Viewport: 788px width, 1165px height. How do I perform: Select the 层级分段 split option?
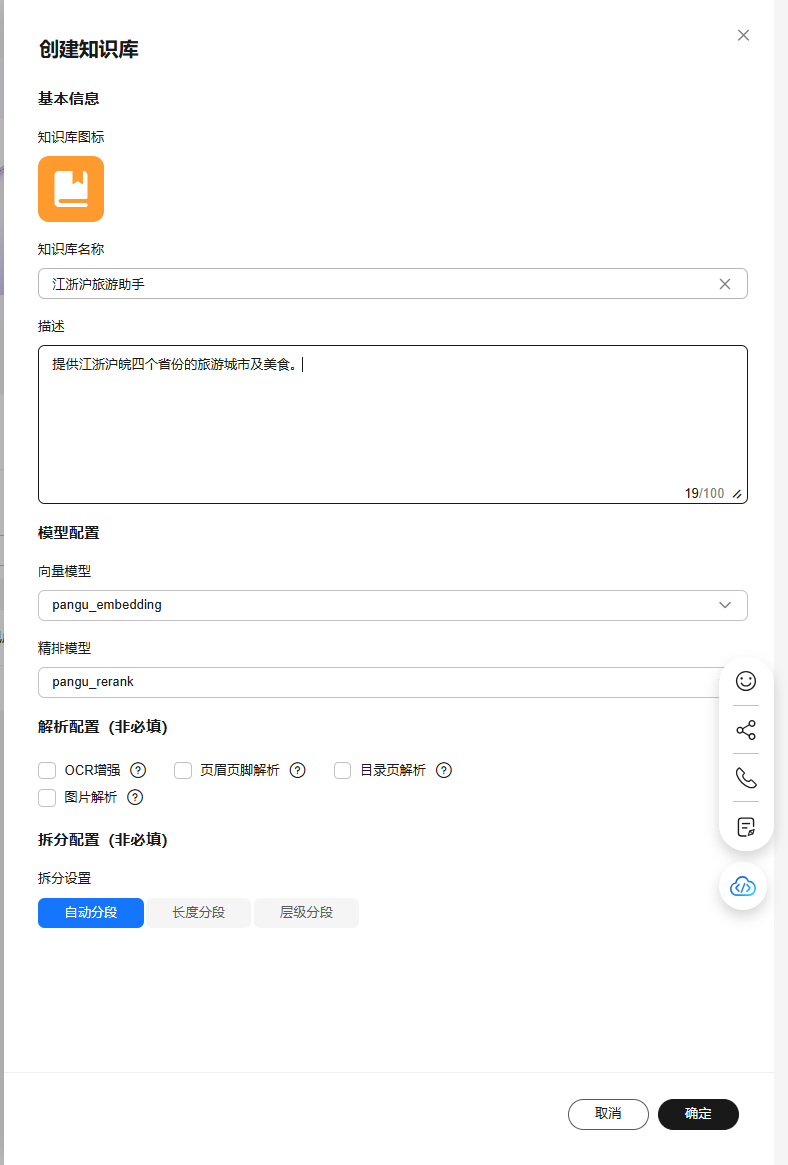coord(306,913)
